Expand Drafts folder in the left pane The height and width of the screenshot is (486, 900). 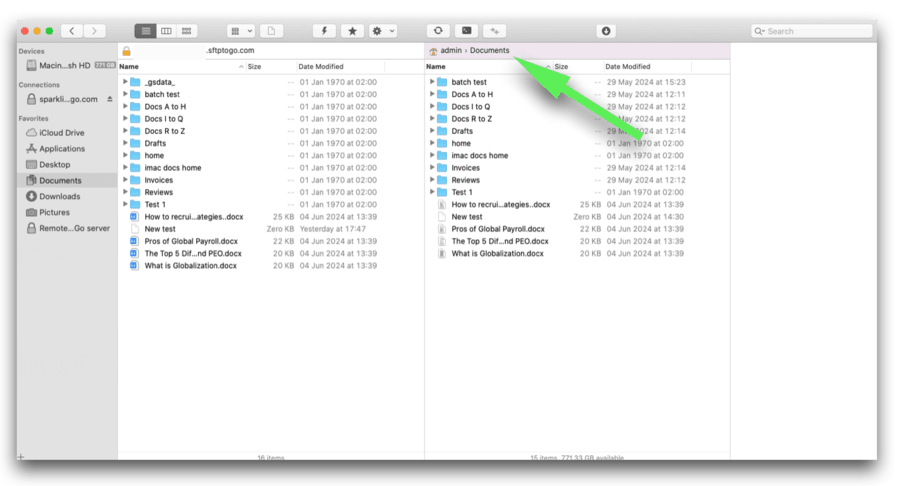125,143
